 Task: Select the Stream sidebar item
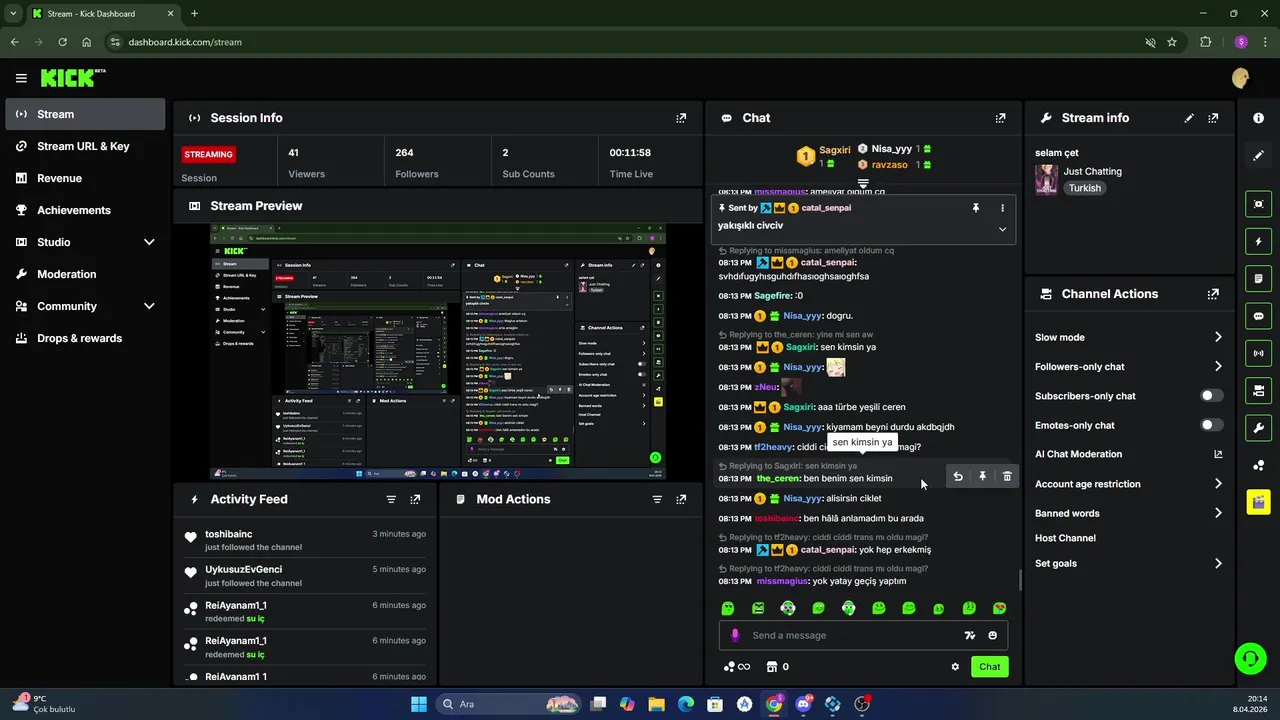pos(85,114)
